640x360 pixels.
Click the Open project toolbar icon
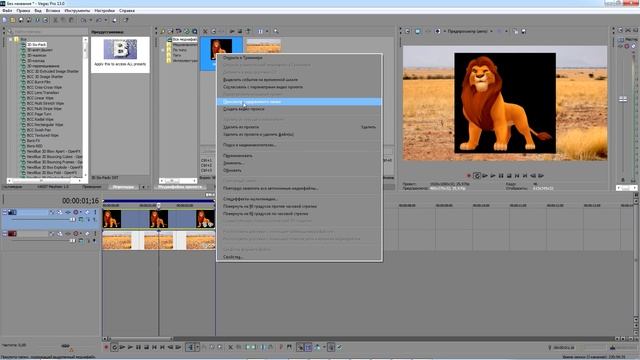coord(12,20)
